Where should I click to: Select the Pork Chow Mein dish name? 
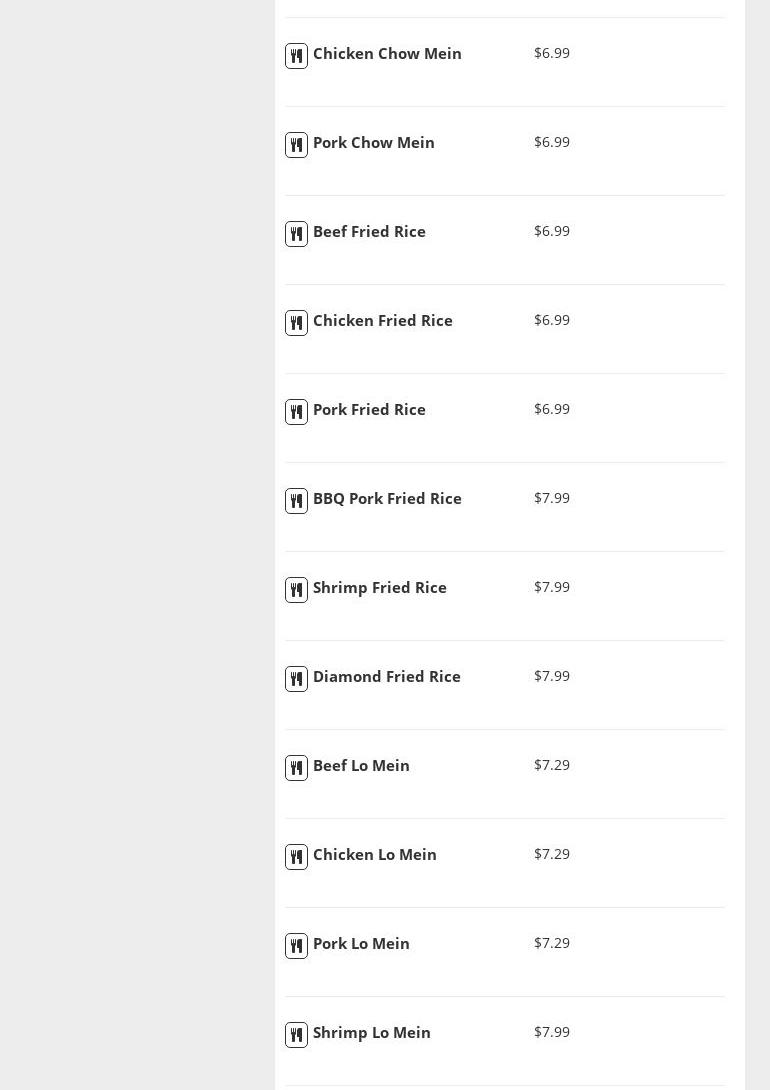[x=373, y=143]
